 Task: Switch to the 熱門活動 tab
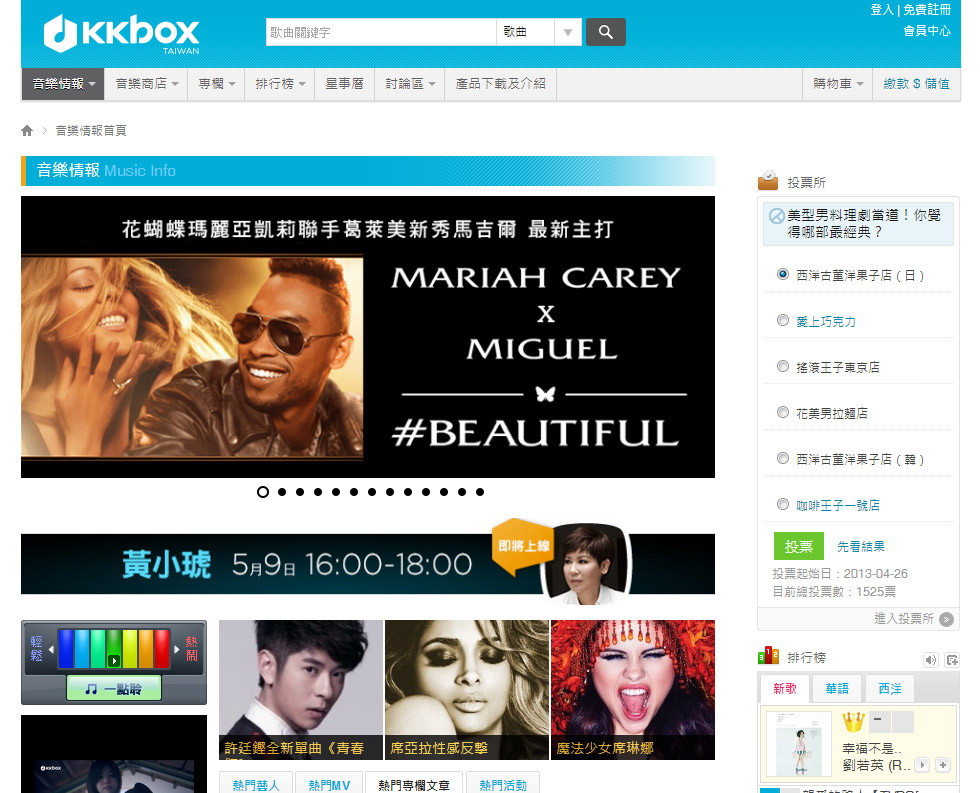click(x=502, y=784)
